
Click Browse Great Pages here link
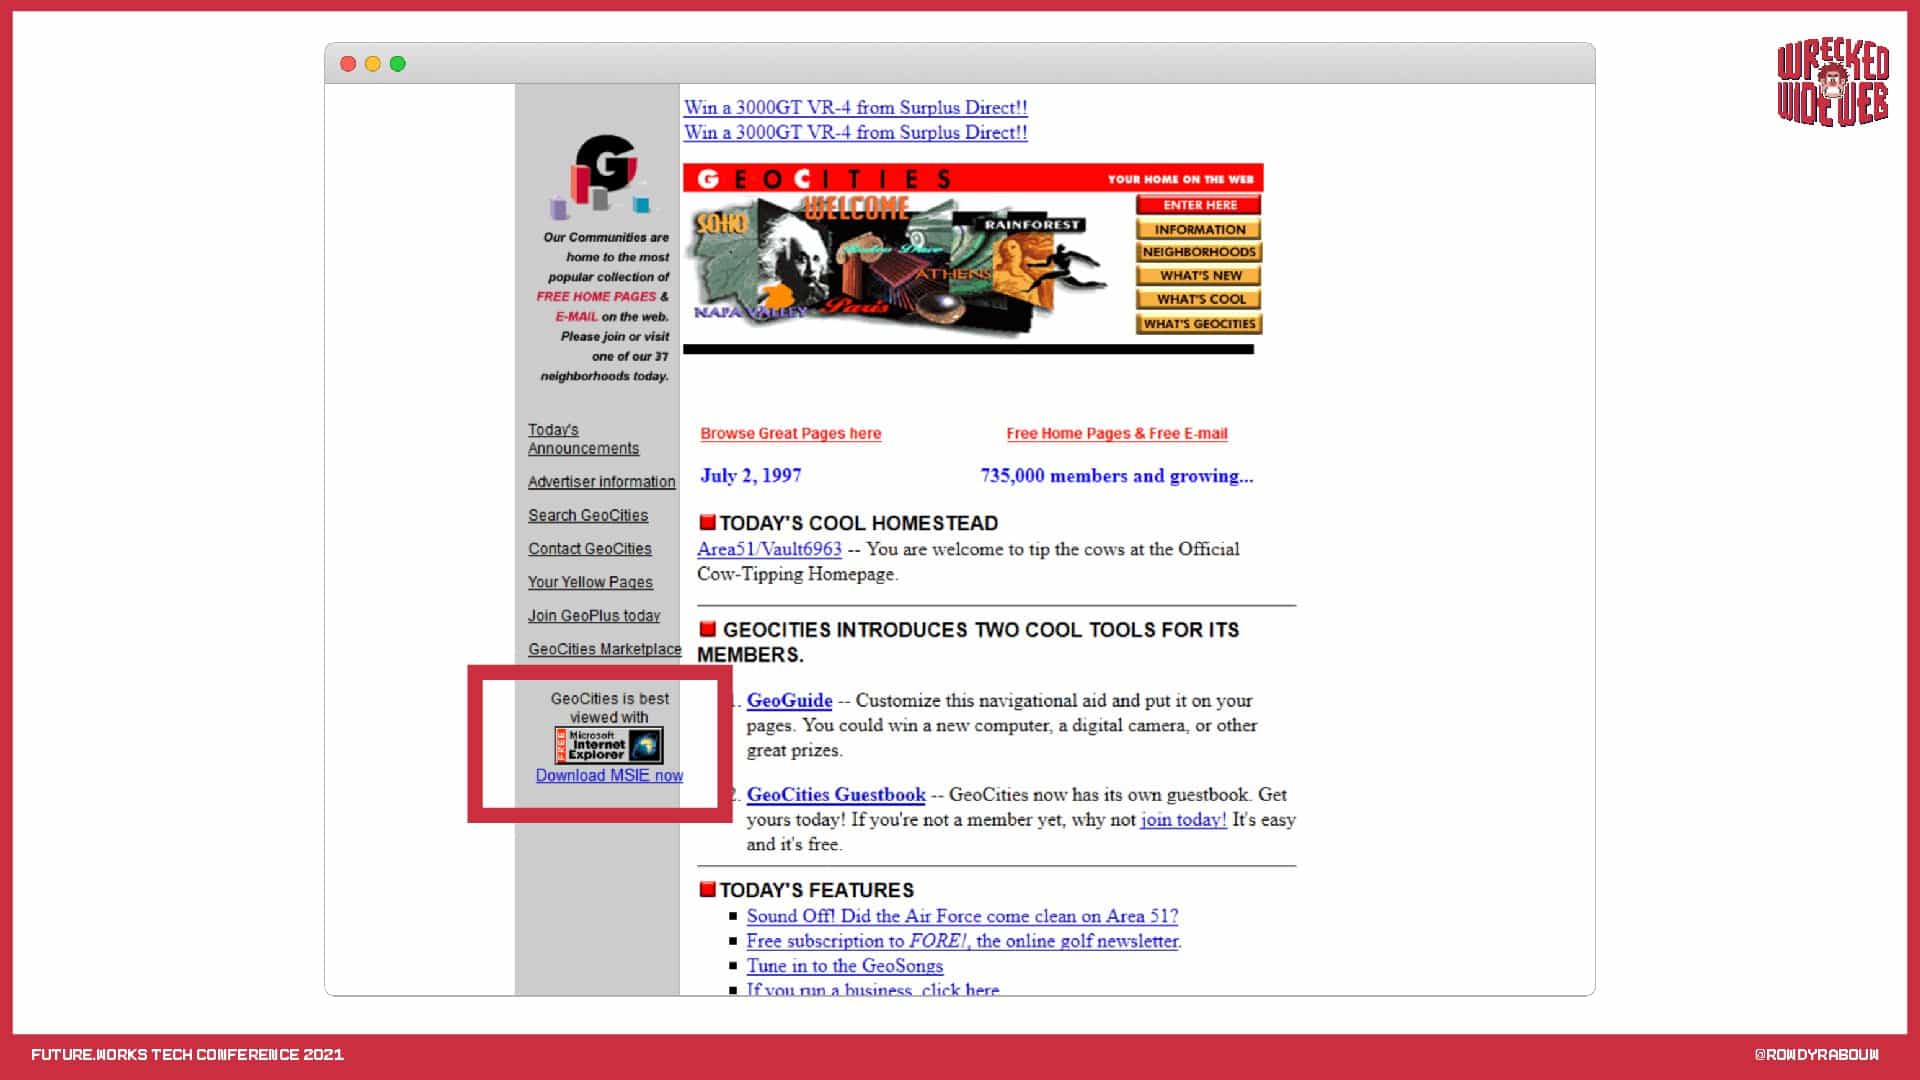(x=790, y=434)
